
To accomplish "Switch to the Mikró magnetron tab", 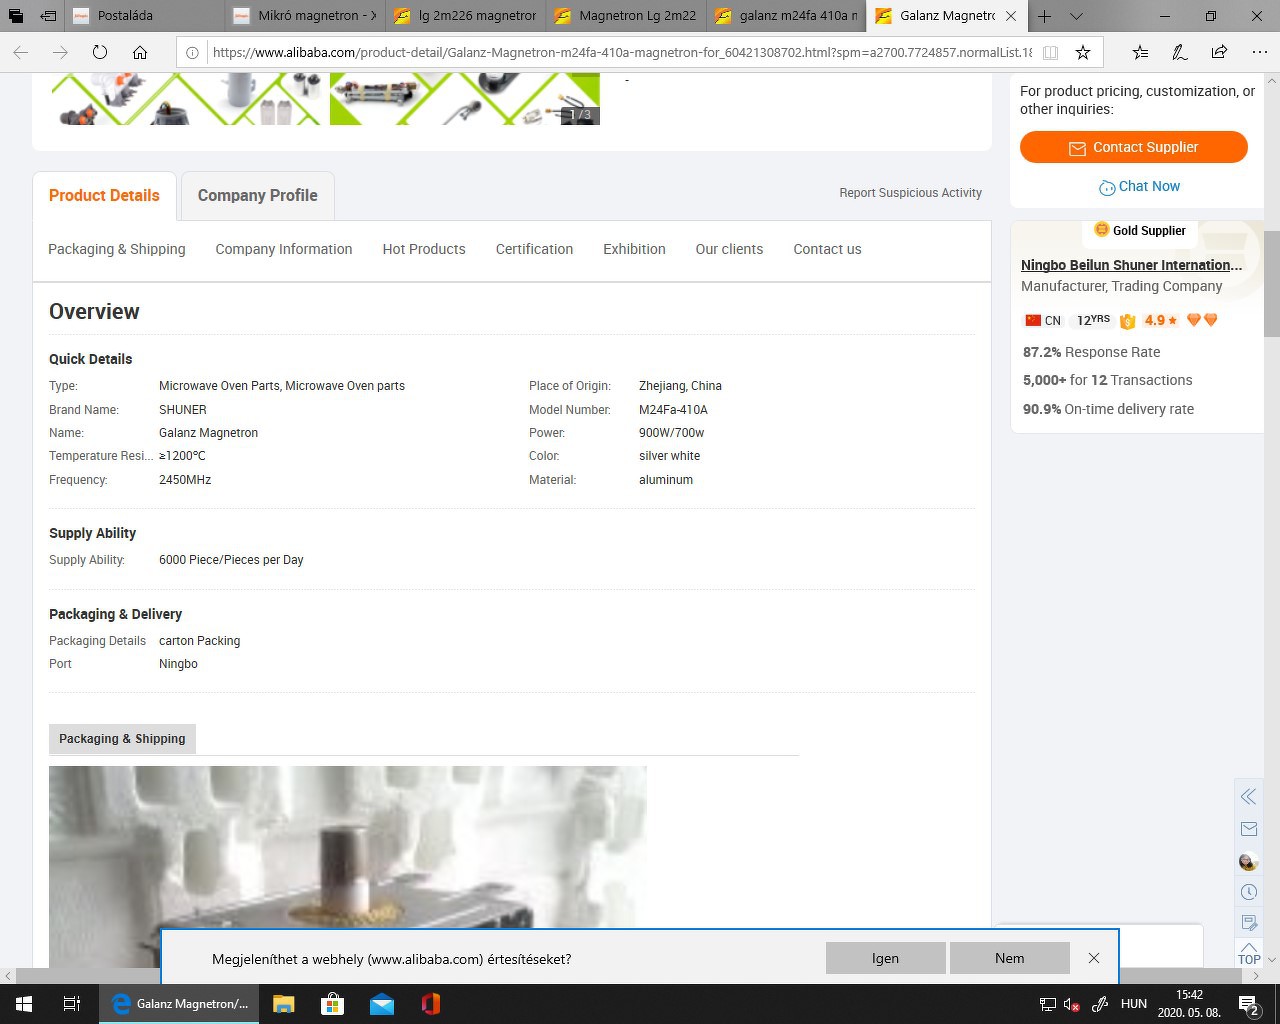I will (x=306, y=16).
